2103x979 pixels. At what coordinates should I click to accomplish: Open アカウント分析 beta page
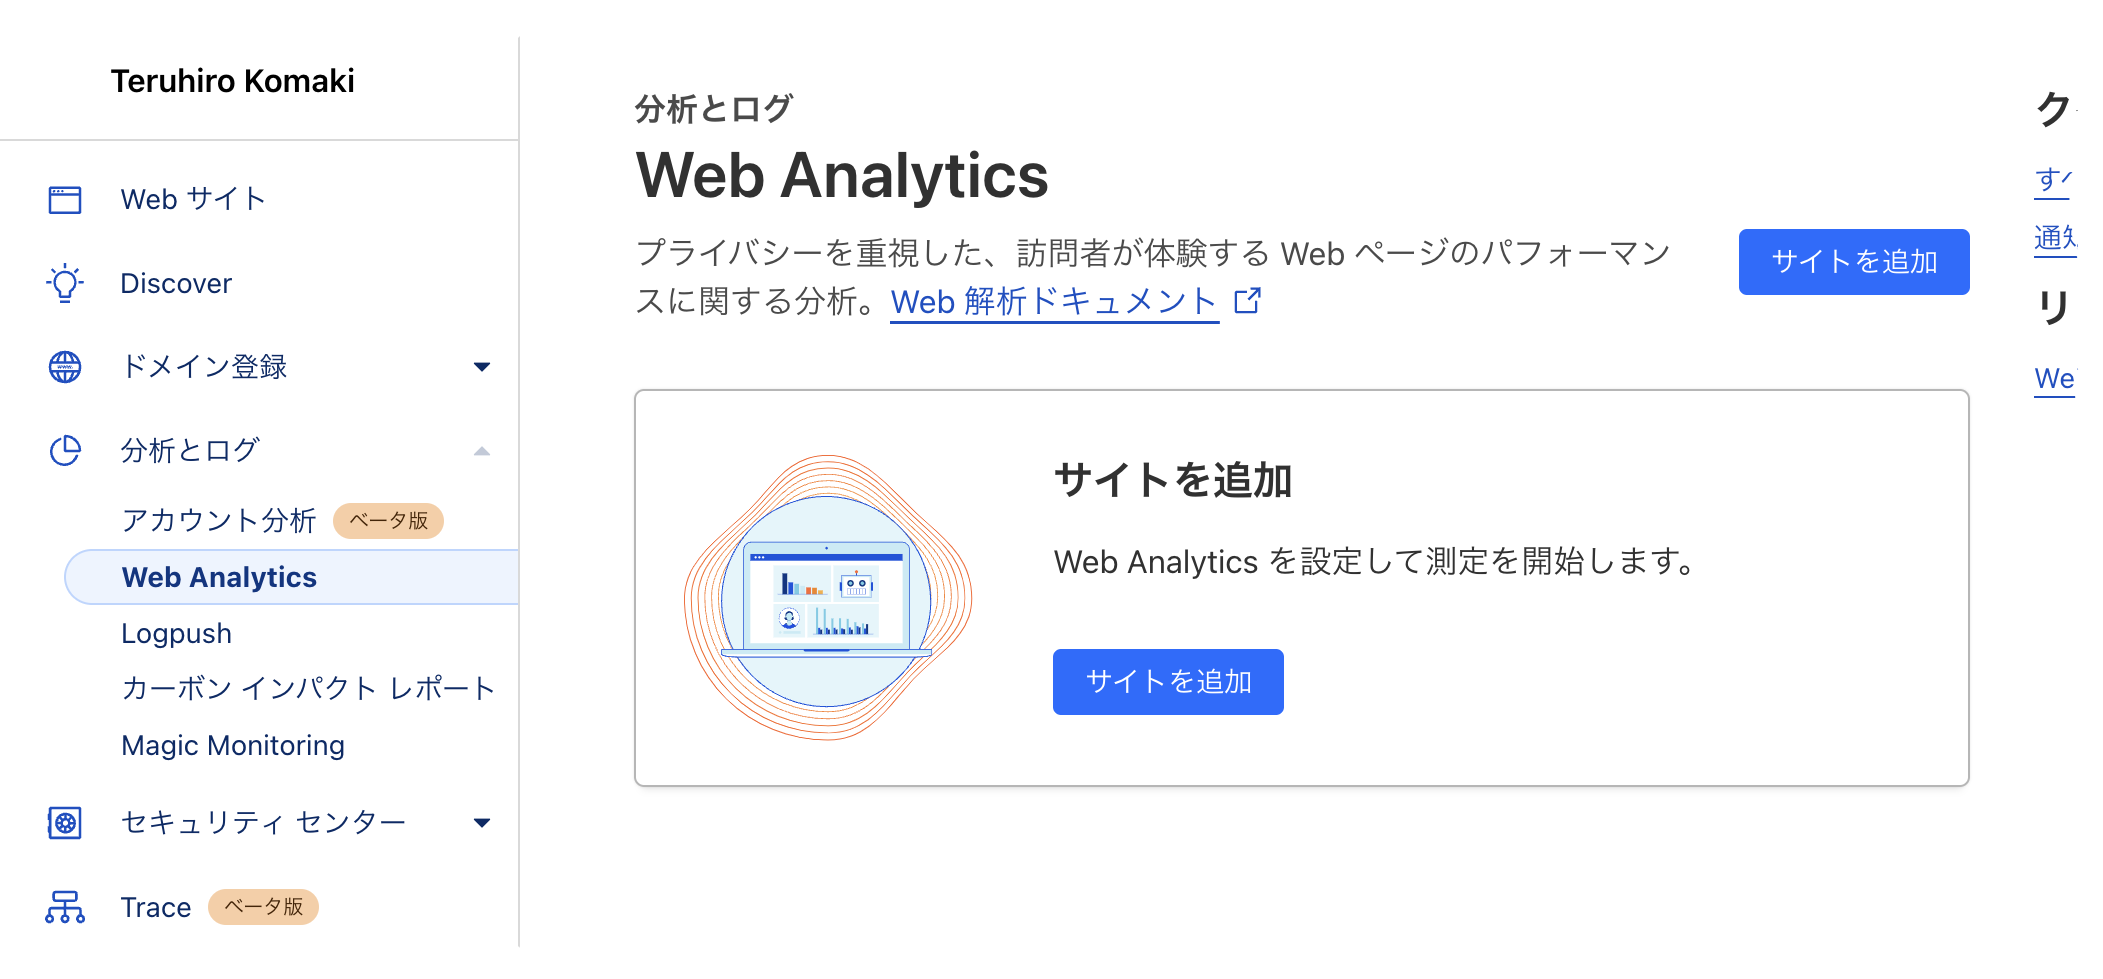point(218,520)
